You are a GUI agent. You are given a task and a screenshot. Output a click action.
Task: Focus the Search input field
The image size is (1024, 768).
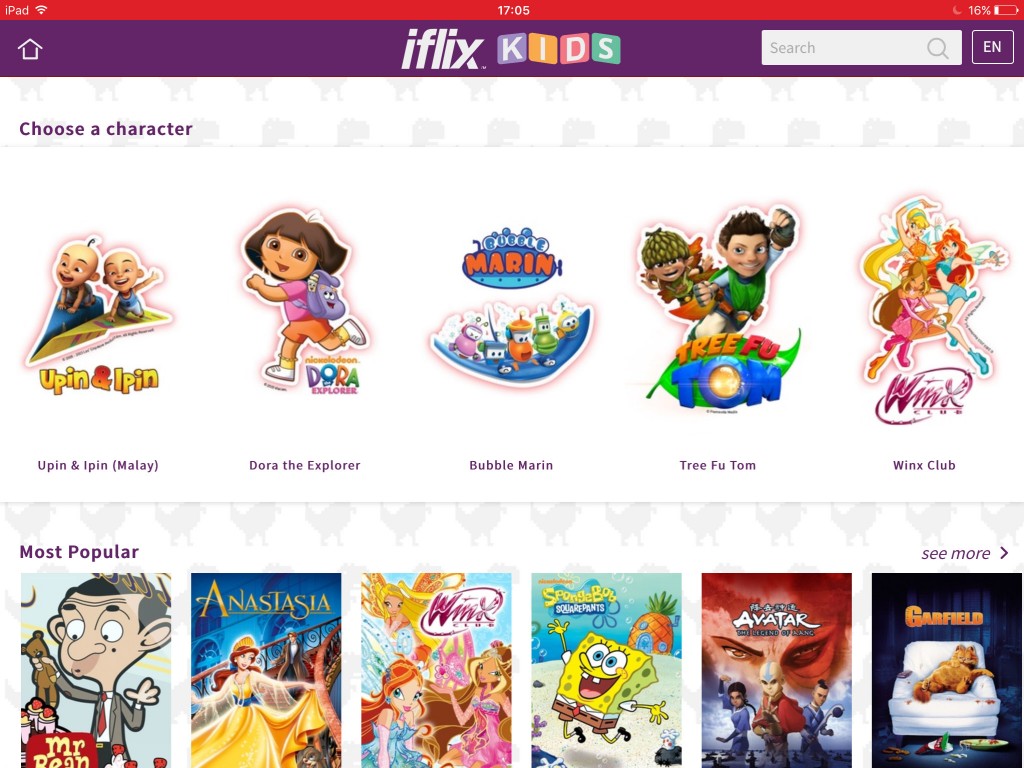[x=861, y=48]
